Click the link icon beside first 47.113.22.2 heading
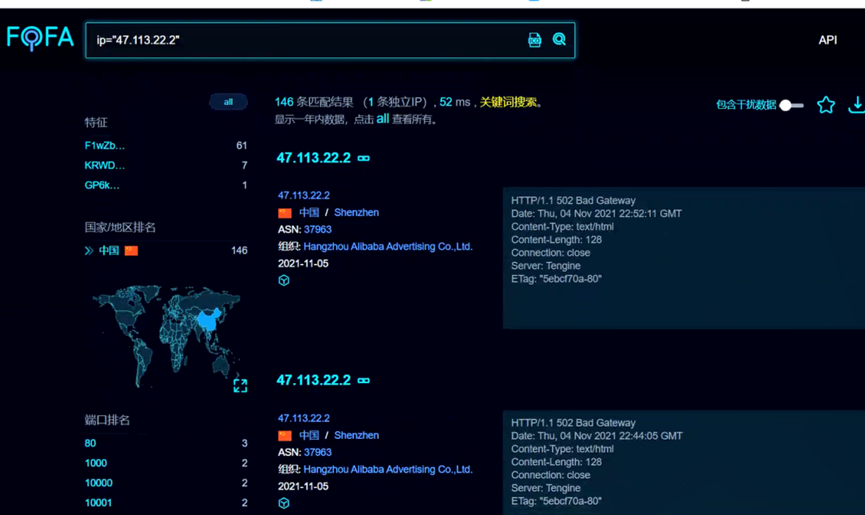Viewport: 865px width, 515px height. click(364, 158)
